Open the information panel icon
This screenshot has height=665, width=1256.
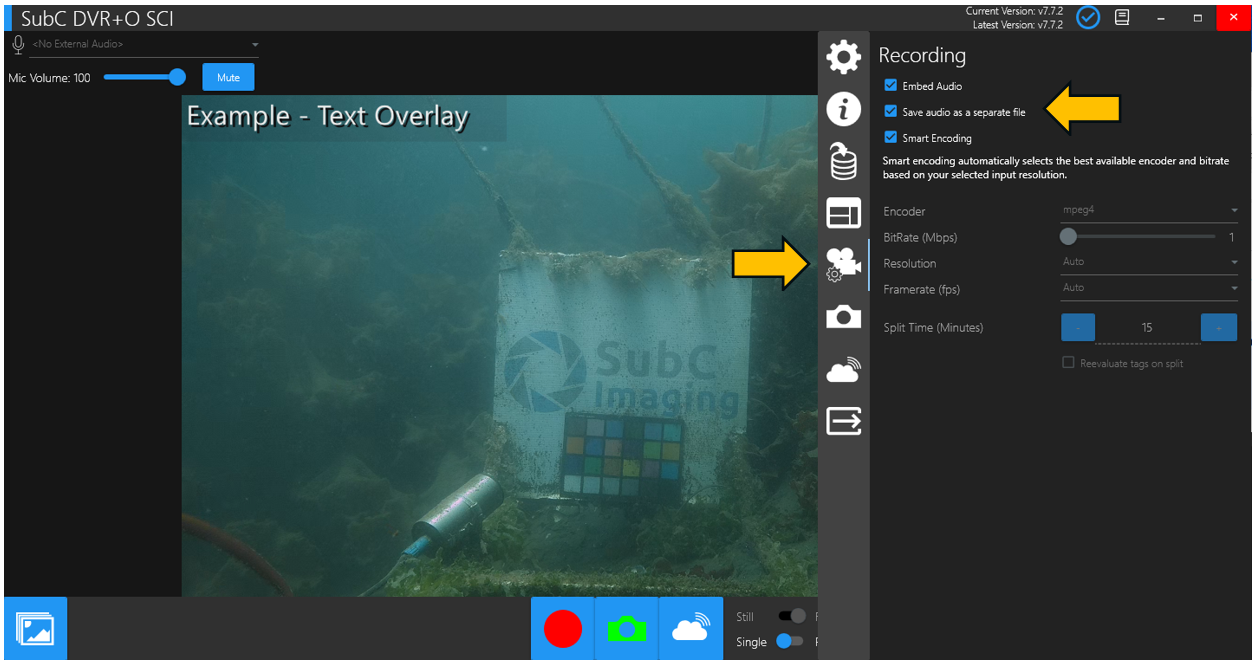tap(843, 109)
